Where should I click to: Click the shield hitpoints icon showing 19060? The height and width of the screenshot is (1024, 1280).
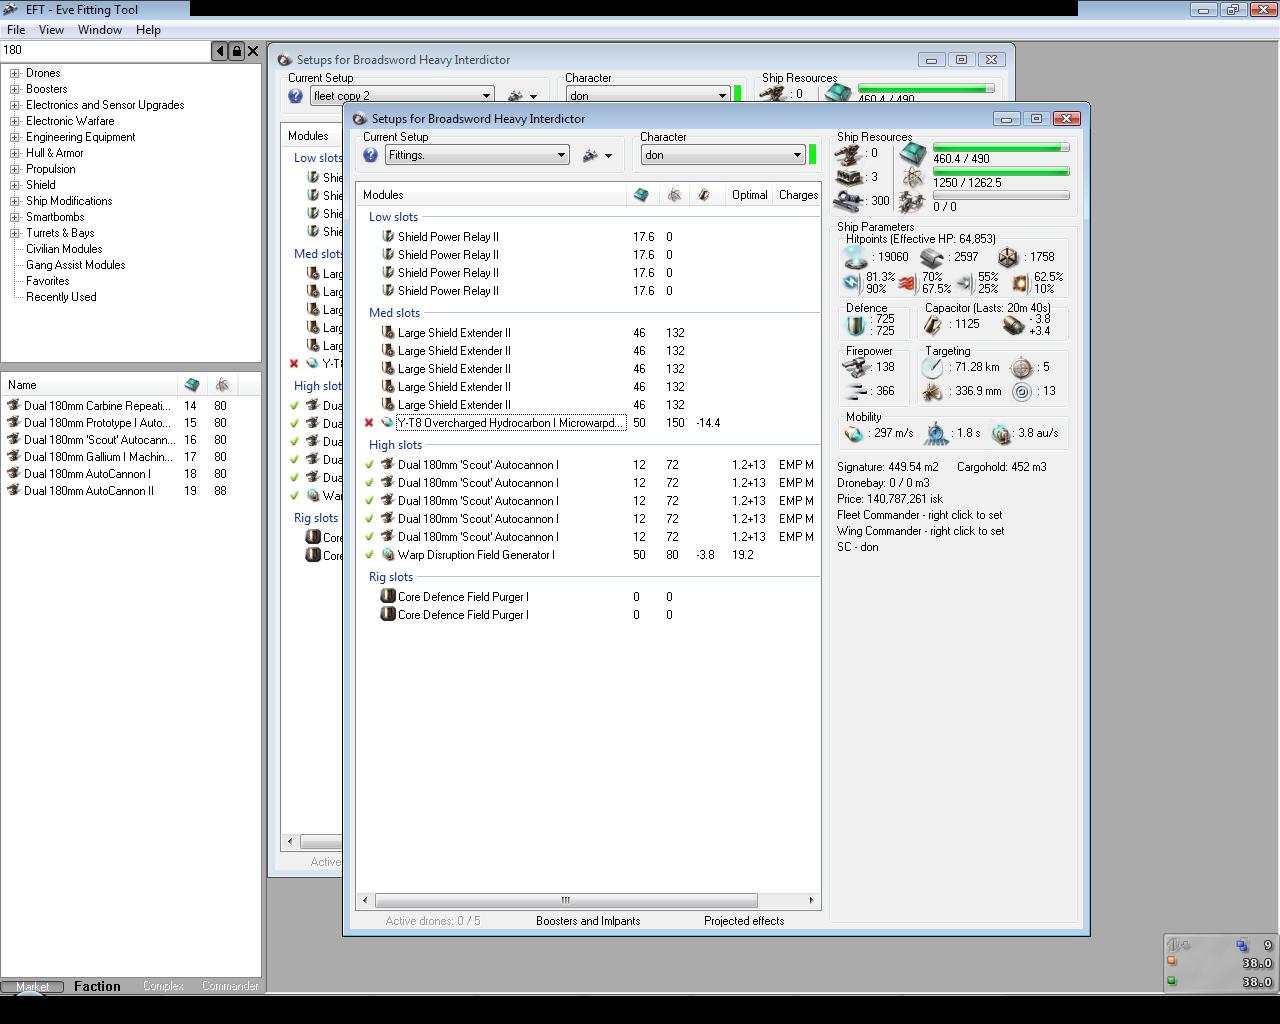856,258
